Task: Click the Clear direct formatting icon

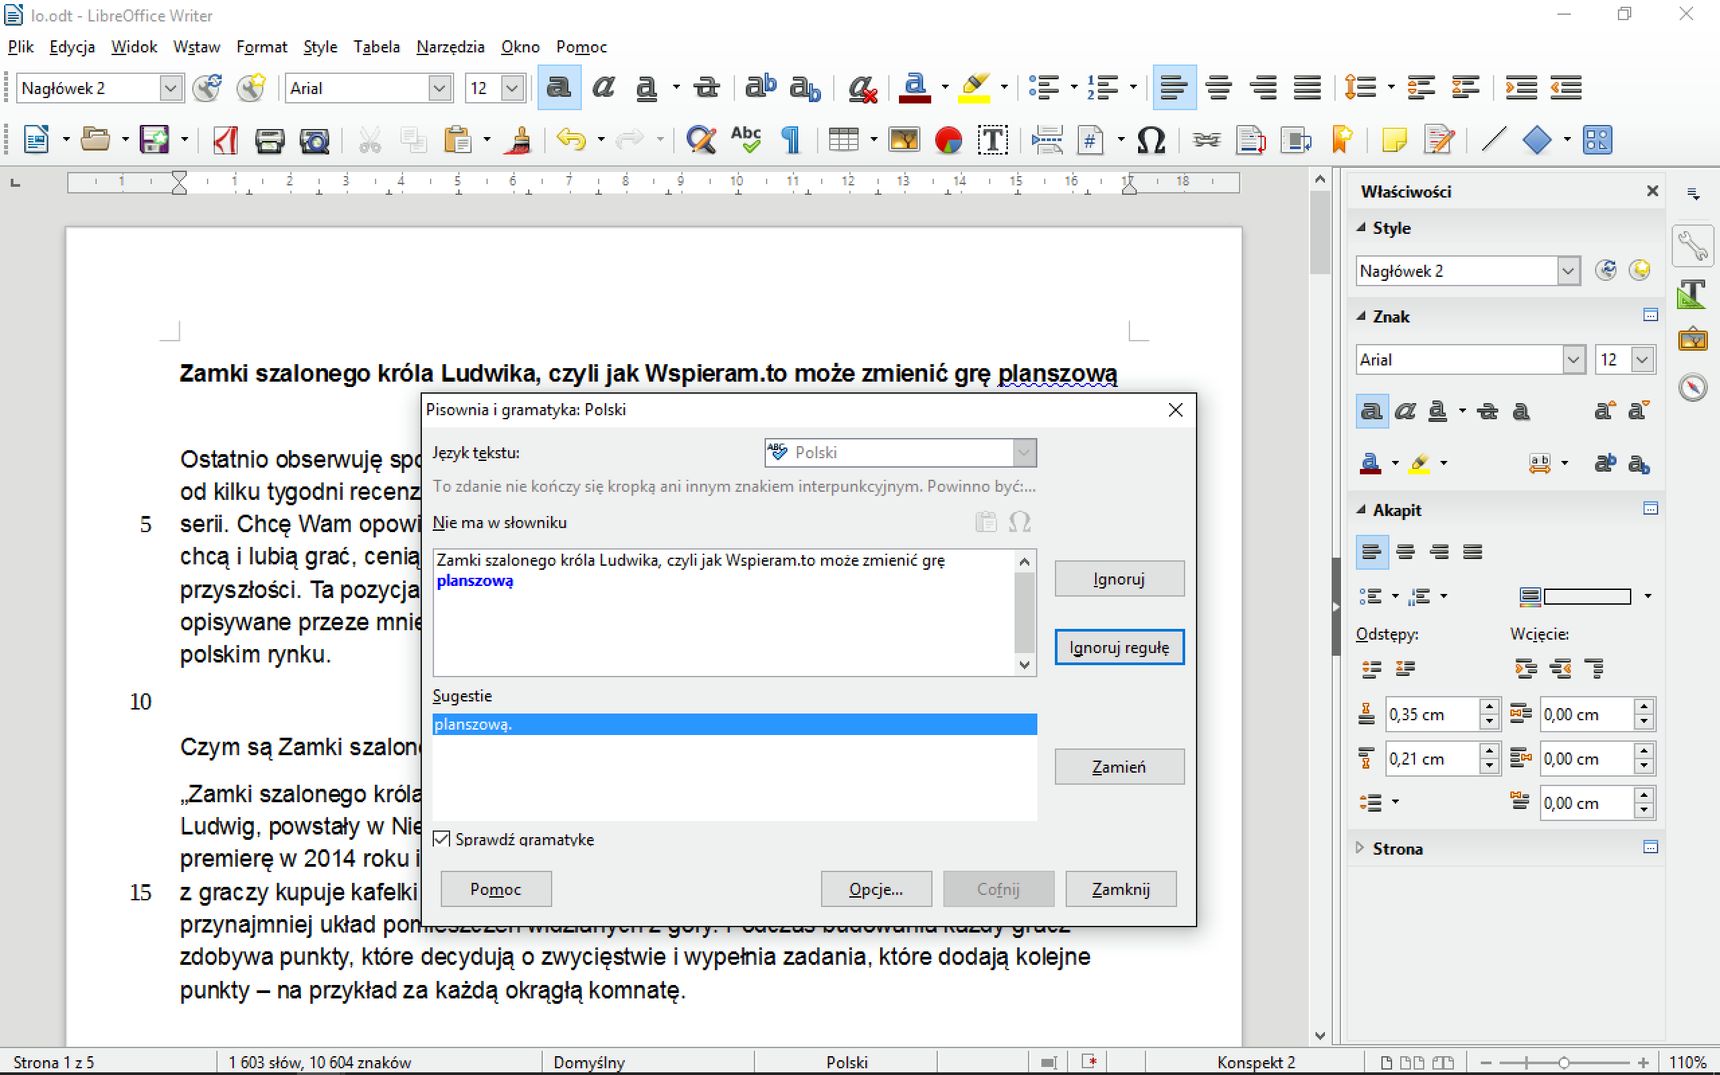Action: 861,88
